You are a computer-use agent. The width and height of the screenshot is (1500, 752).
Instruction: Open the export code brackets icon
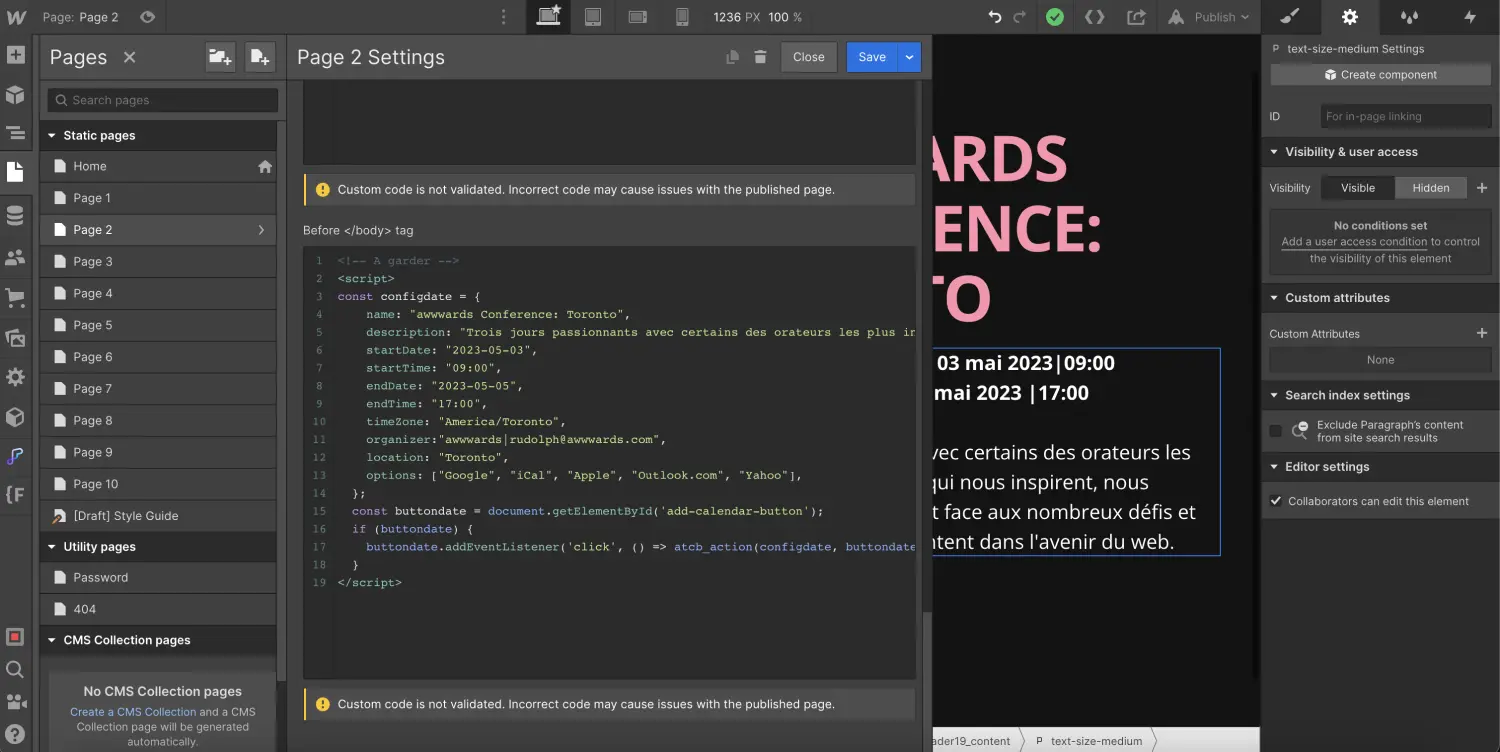pyautogui.click(x=1095, y=17)
